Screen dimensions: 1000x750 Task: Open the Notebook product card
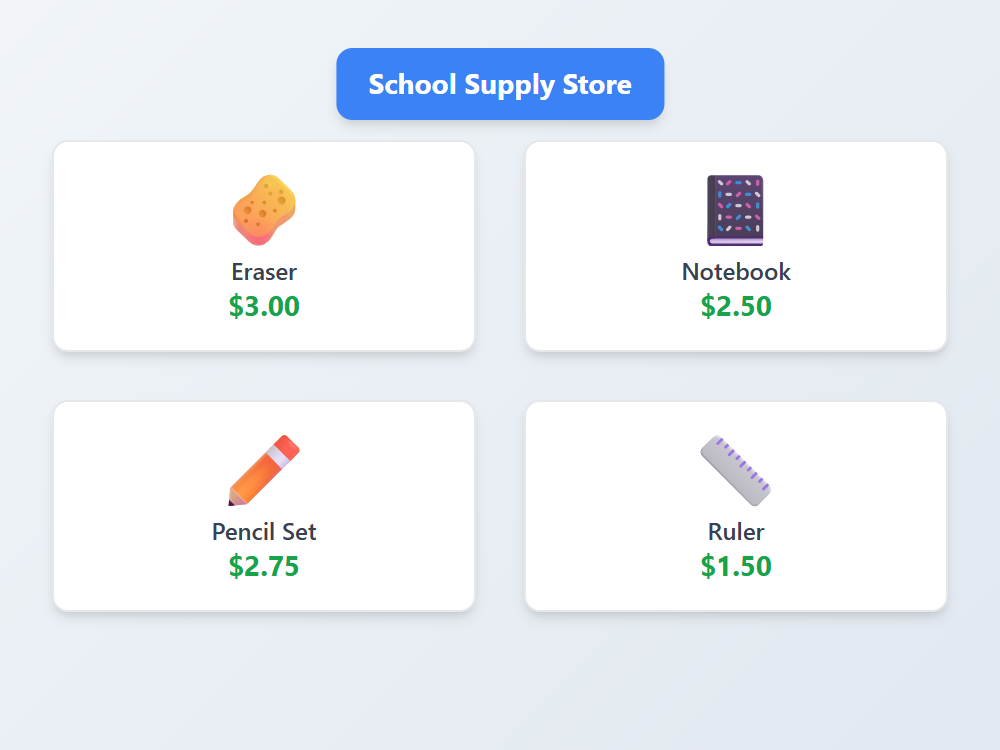(736, 245)
